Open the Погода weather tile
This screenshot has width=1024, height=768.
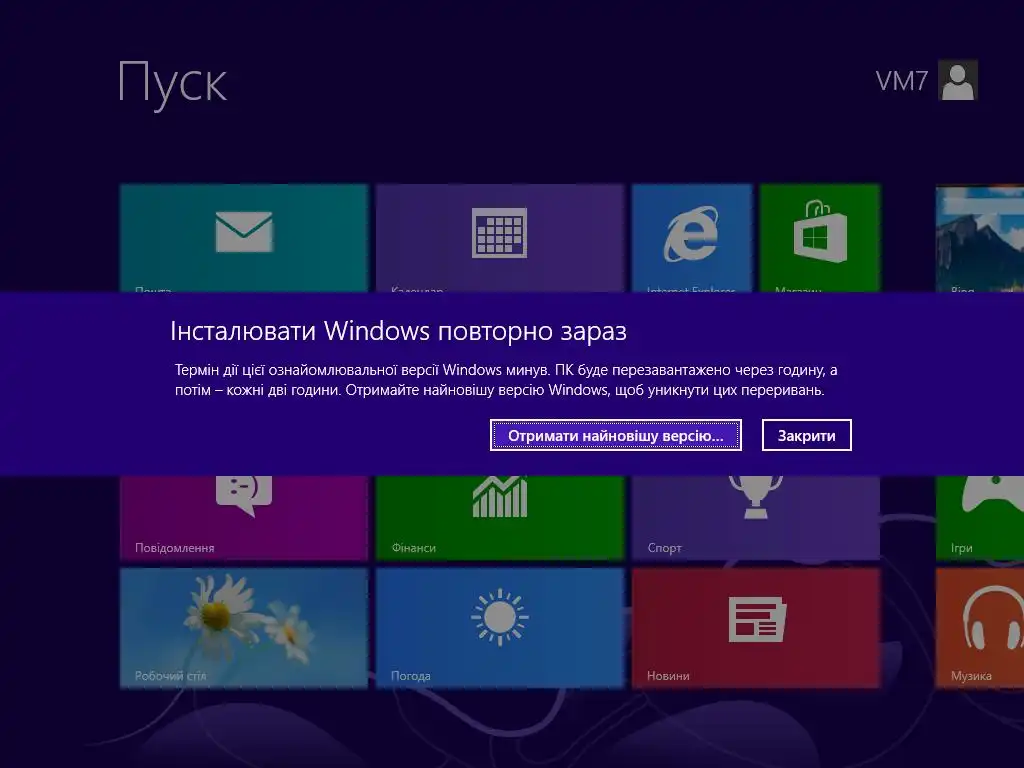(x=500, y=628)
